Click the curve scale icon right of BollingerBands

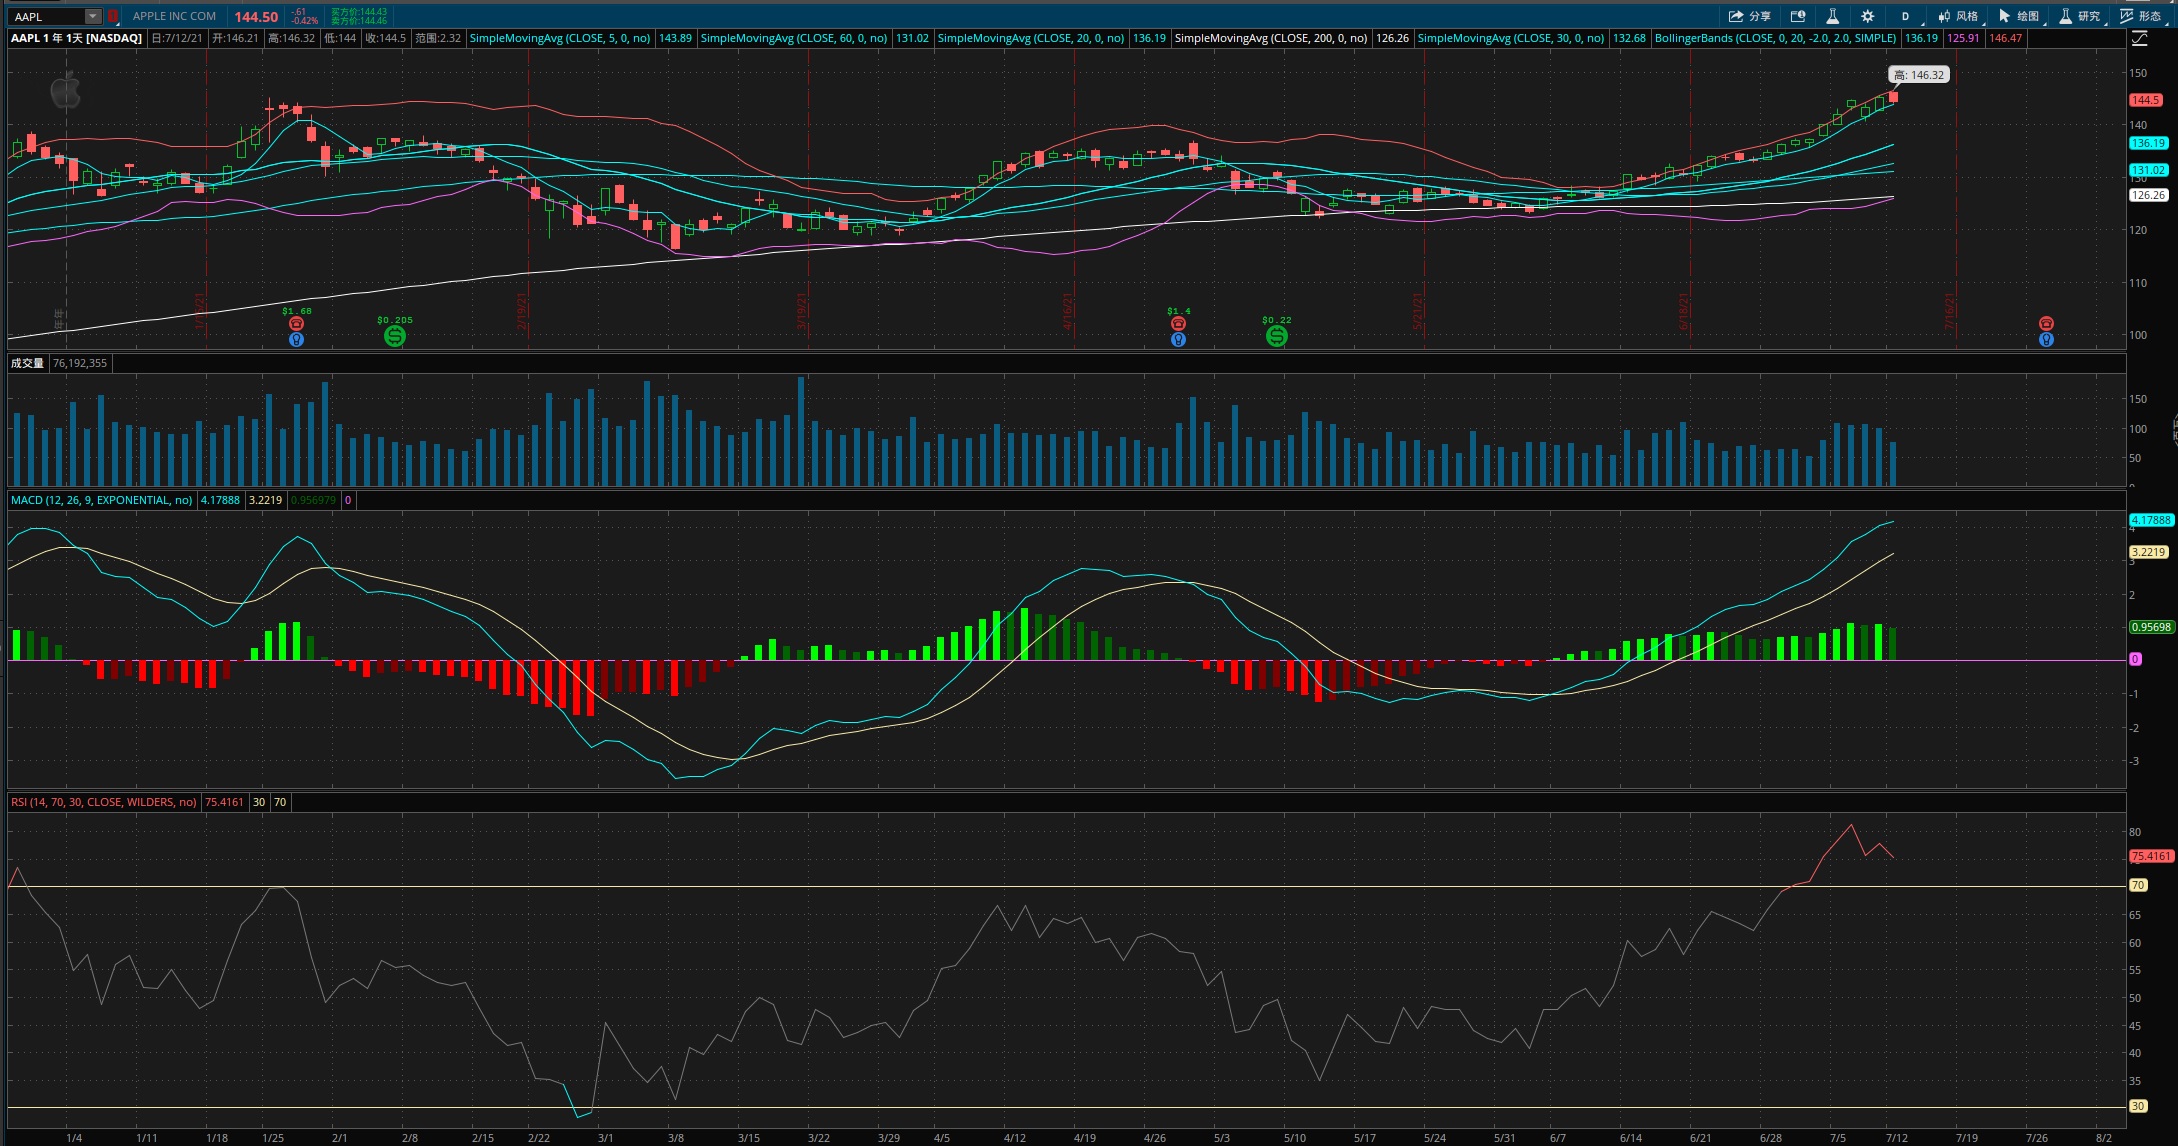pos(2139,38)
